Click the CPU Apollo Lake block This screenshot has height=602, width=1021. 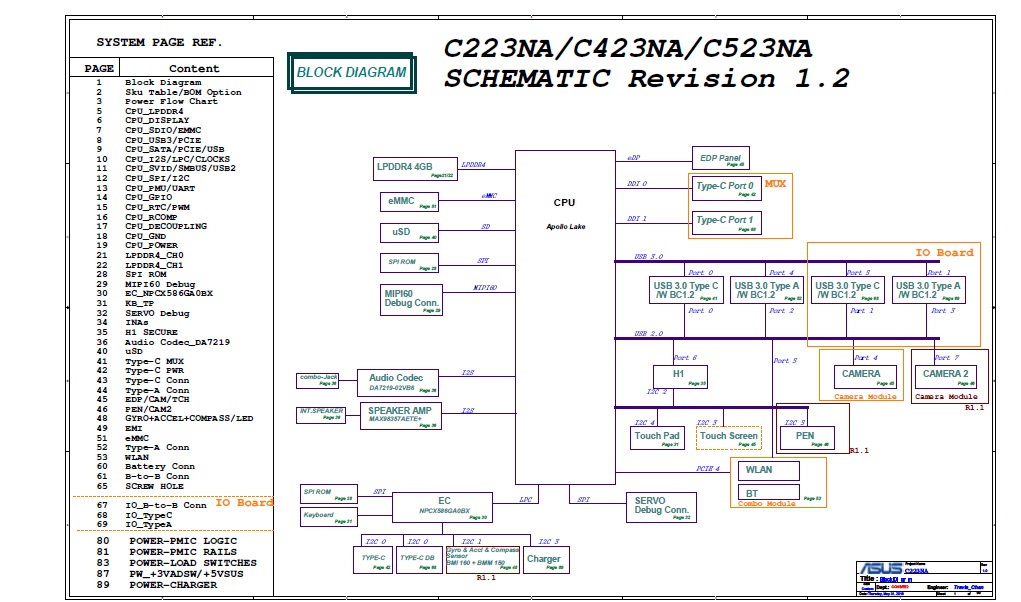(x=565, y=318)
